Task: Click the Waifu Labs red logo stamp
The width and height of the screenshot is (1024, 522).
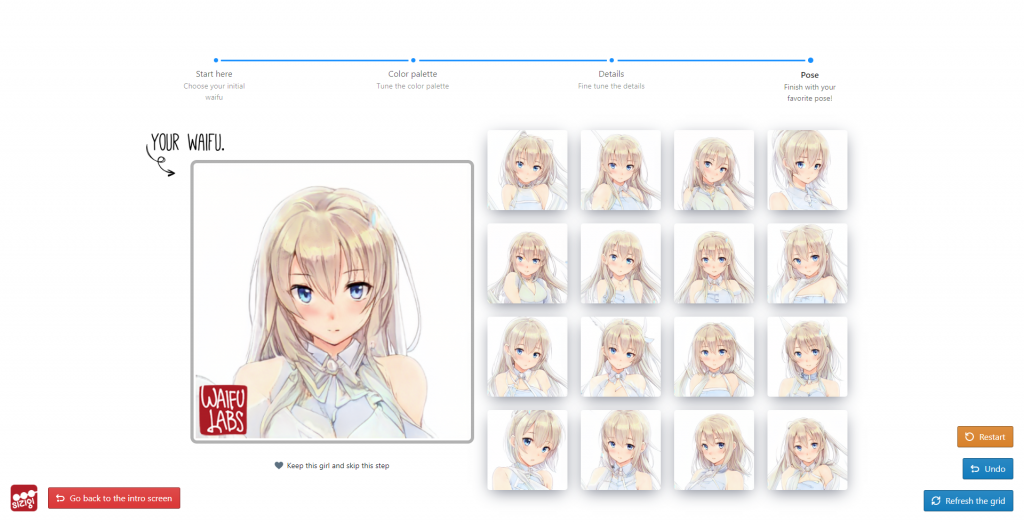Action: click(x=223, y=410)
